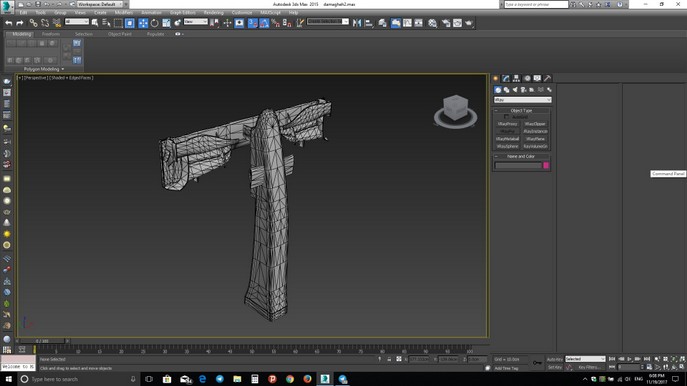
Task: Expand the Polygon Modeling panel arrow
Action: (63, 69)
